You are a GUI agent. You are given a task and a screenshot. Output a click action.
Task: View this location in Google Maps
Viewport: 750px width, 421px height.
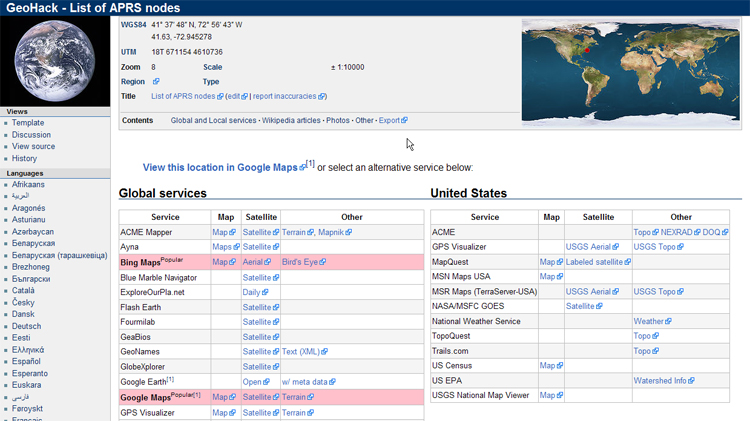pos(221,168)
